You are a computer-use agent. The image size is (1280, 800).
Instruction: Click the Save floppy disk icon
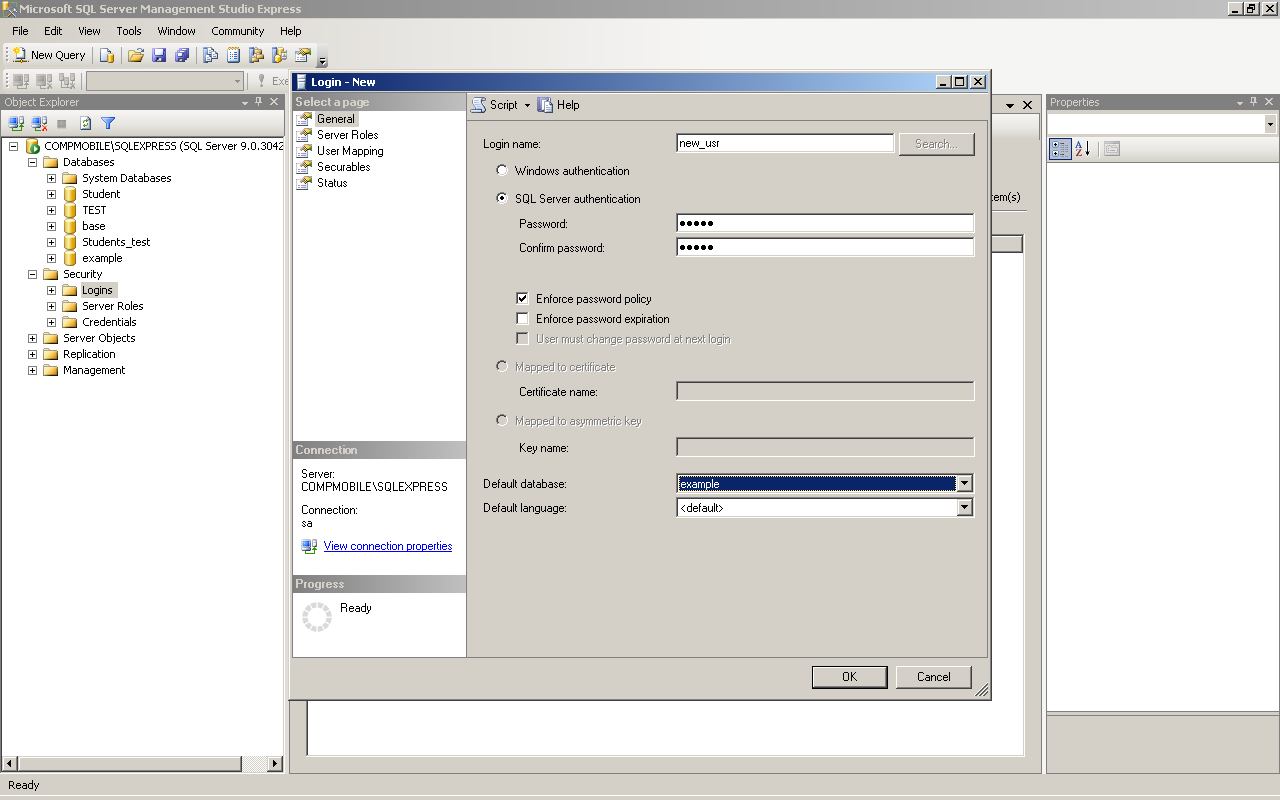click(x=159, y=55)
